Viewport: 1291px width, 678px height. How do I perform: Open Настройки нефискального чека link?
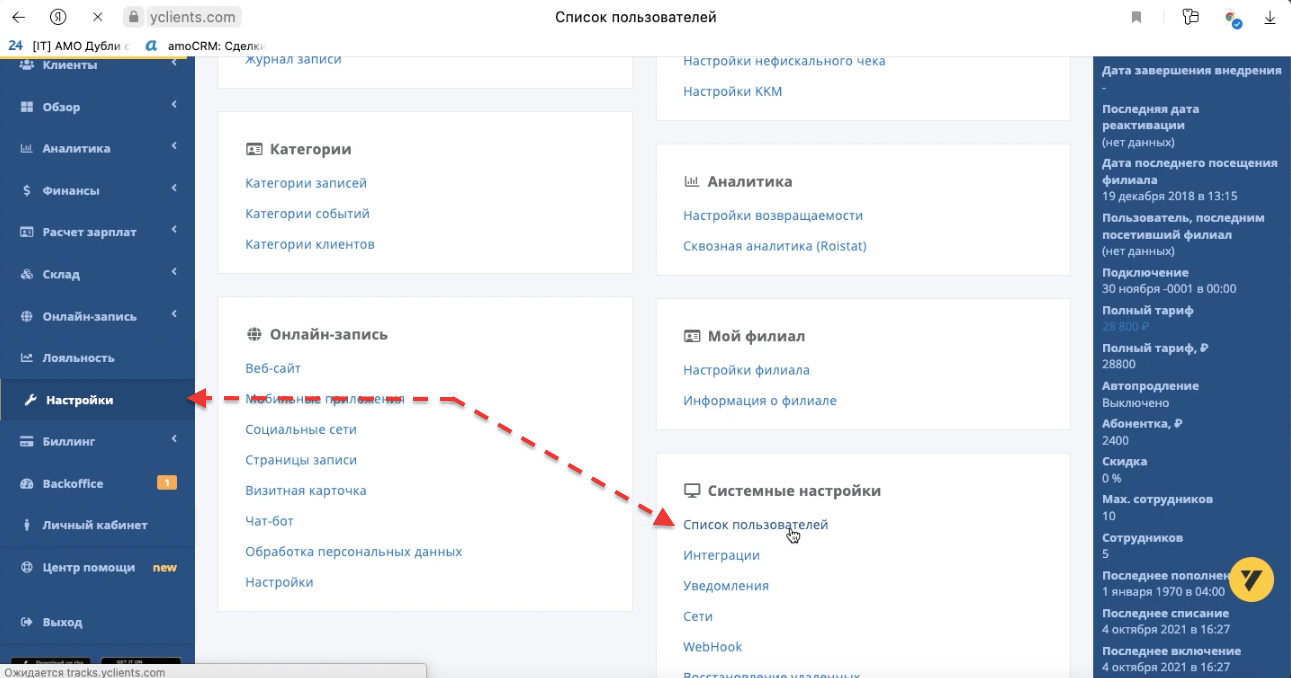coord(784,61)
